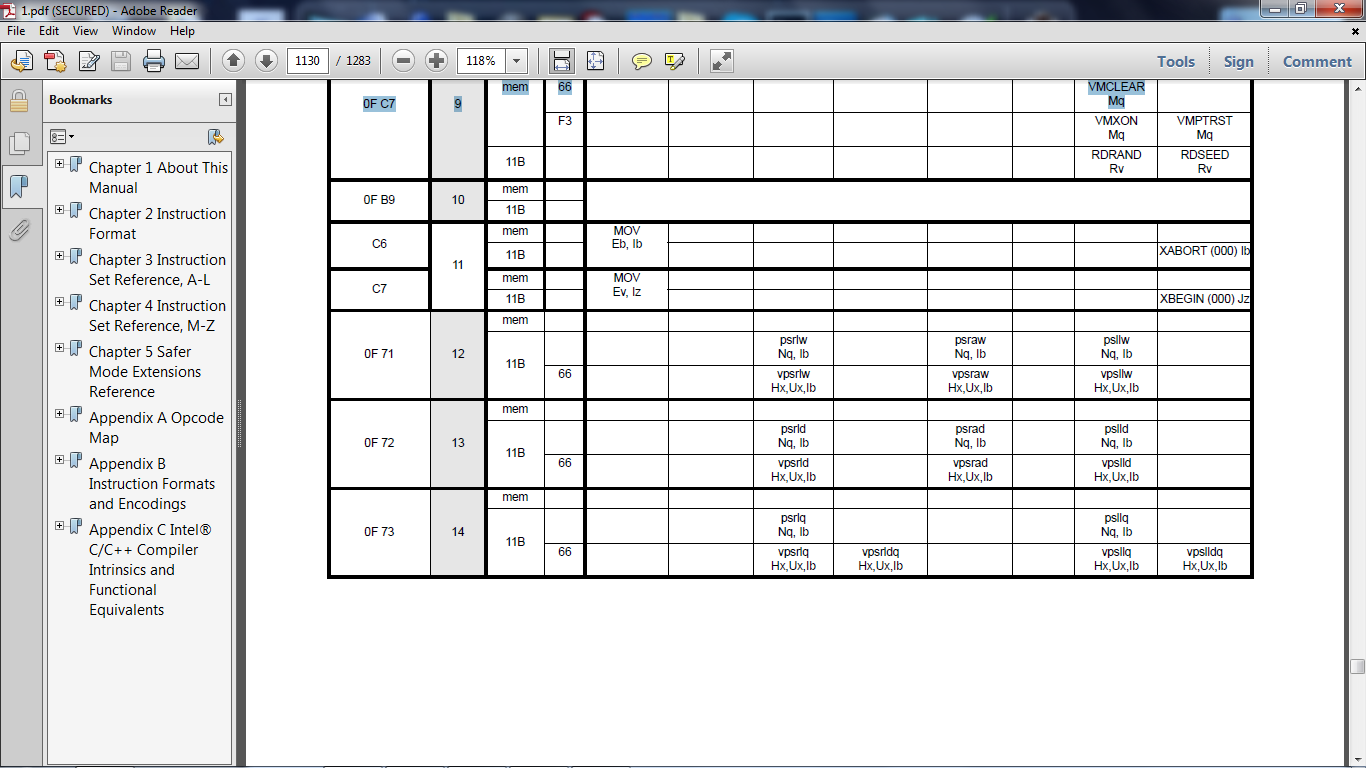The height and width of the screenshot is (768, 1366).
Task: Open the zoom level dropdown arrow
Action: point(517,61)
